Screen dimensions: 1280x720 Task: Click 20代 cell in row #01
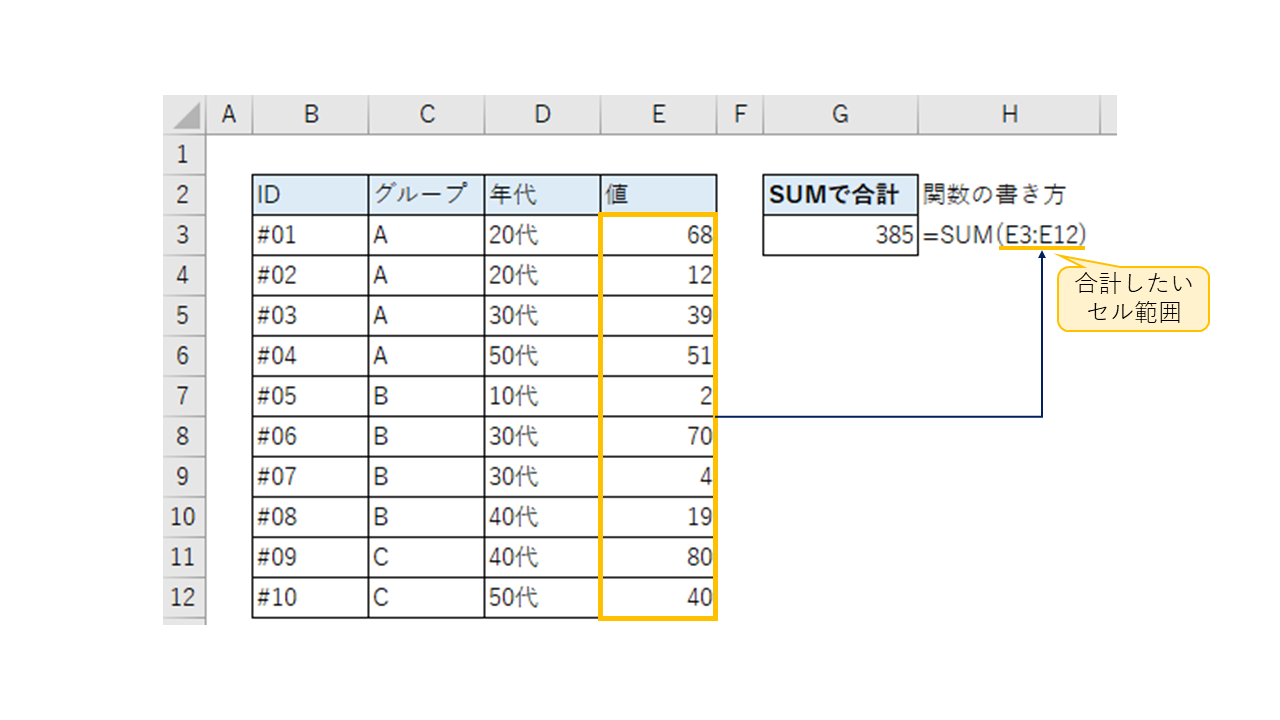[542, 235]
